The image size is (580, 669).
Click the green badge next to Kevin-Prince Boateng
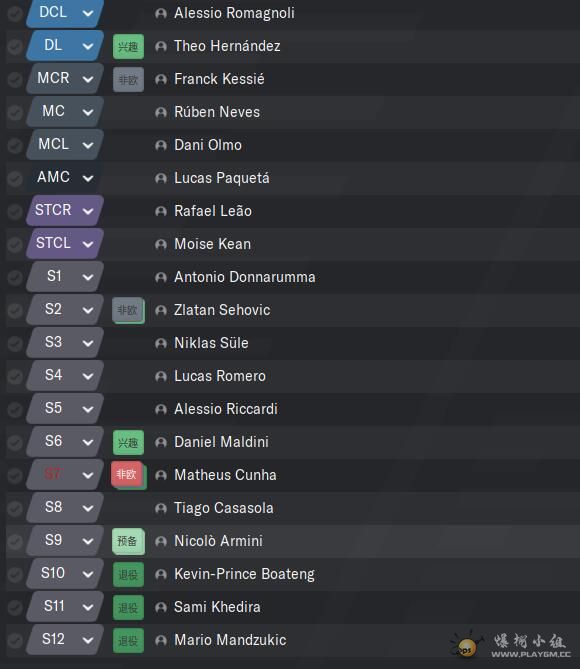coord(128,574)
